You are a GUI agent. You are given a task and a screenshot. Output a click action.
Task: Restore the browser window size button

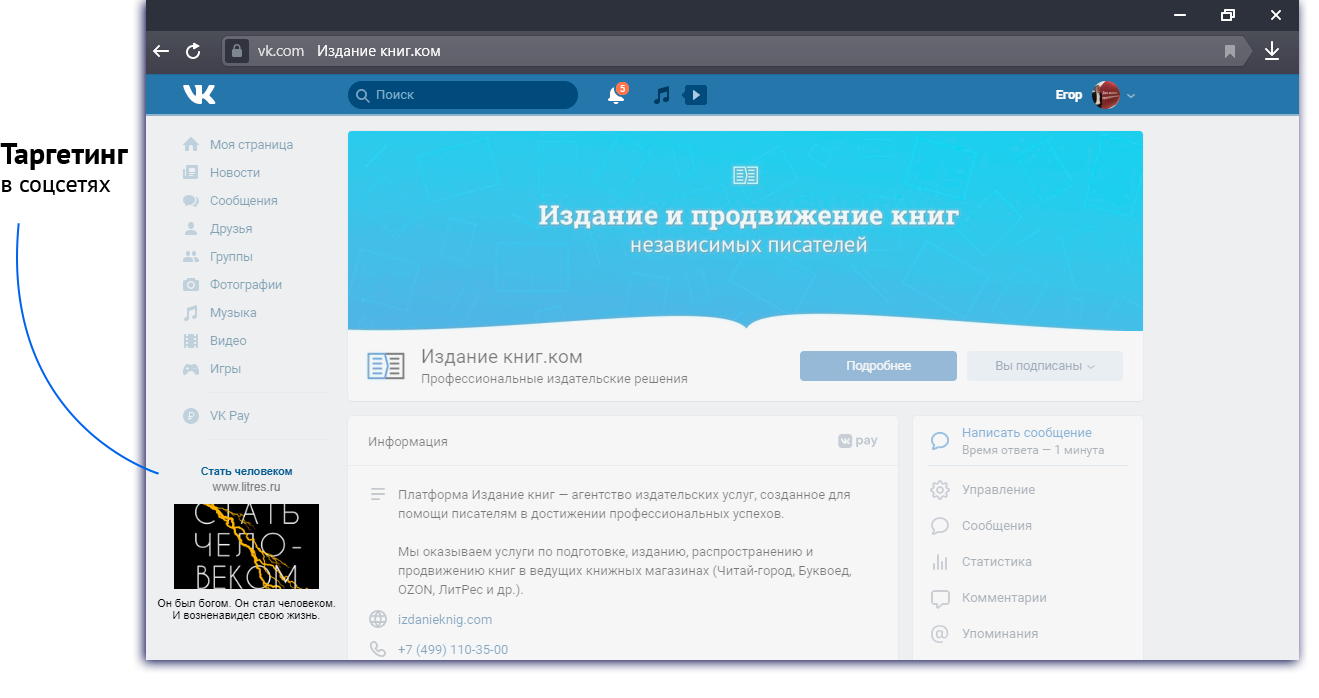[1228, 15]
